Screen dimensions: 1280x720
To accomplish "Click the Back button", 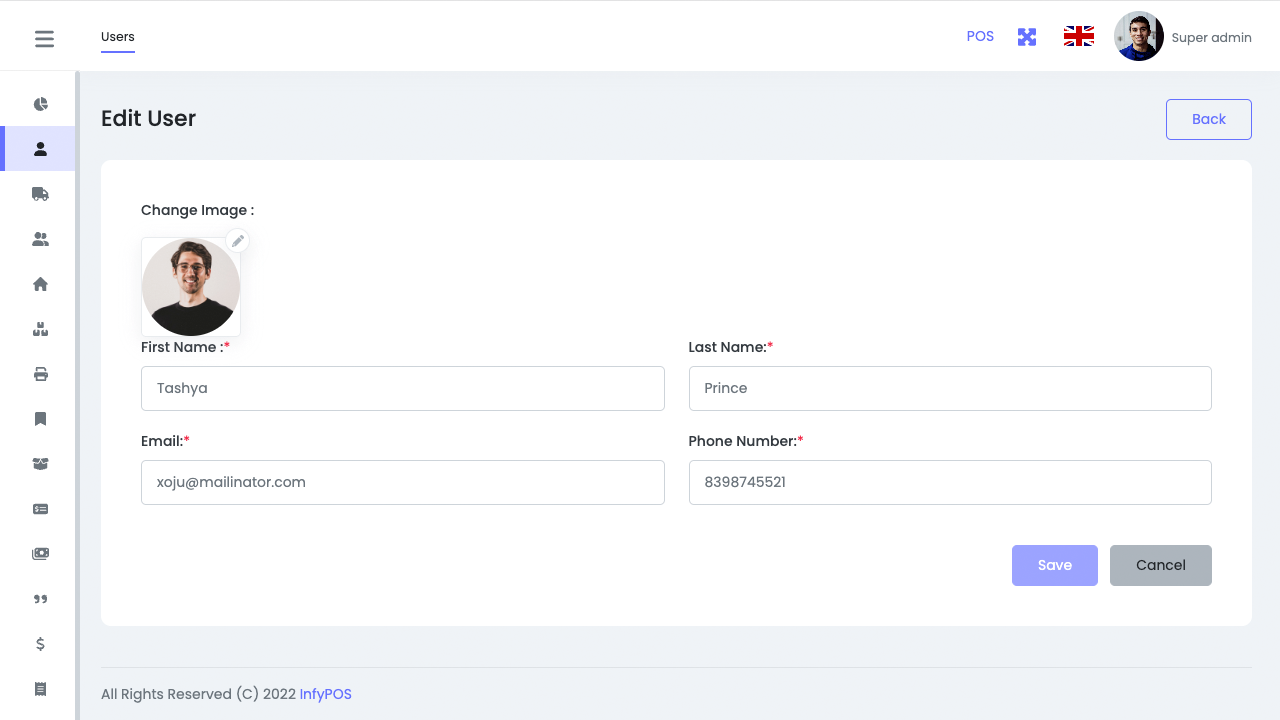I will tap(1208, 119).
